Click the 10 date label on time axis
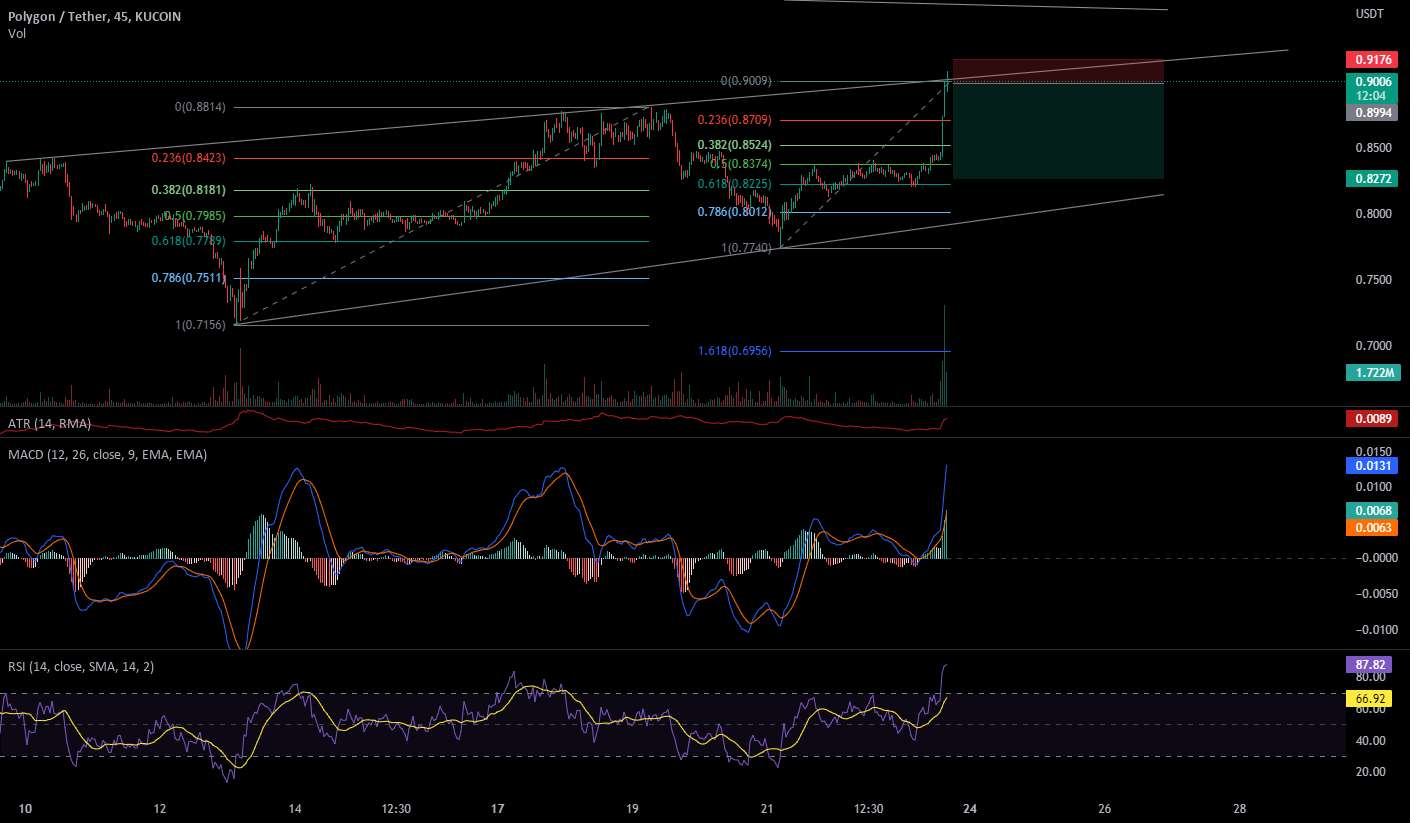Screen dimensions: 1410x823 point(25,808)
